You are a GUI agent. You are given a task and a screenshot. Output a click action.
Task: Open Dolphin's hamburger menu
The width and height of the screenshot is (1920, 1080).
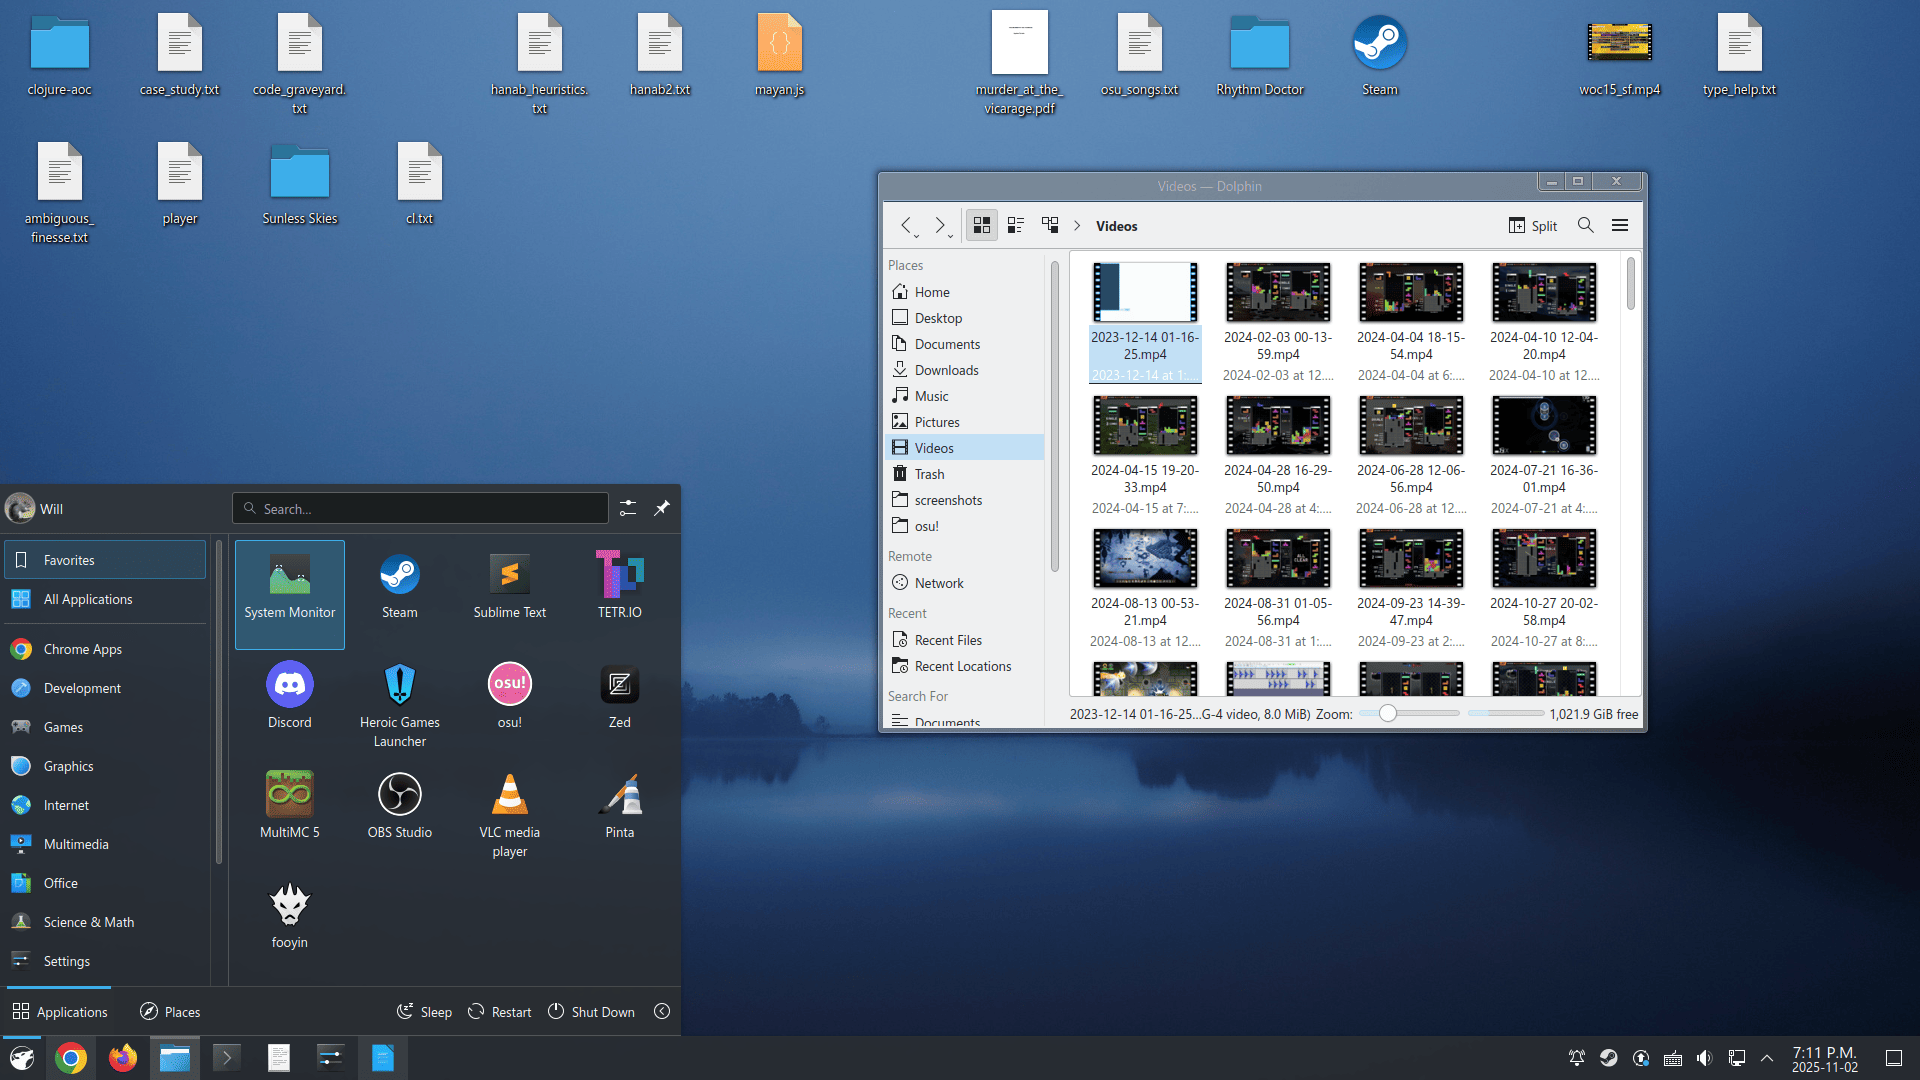tap(1620, 225)
